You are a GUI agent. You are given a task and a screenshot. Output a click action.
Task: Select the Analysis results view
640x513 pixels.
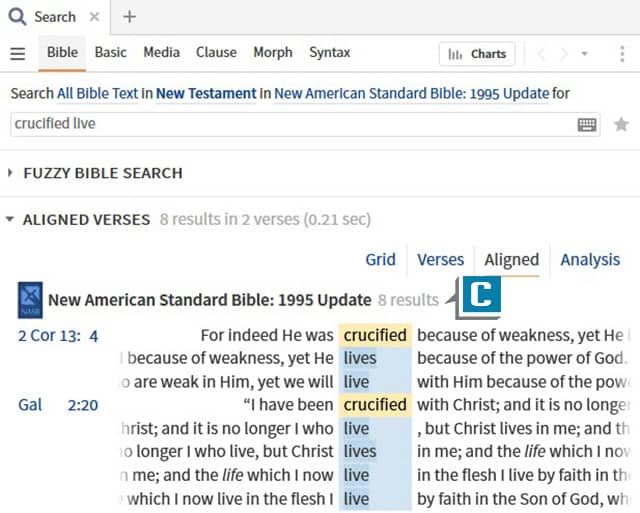coord(590,260)
